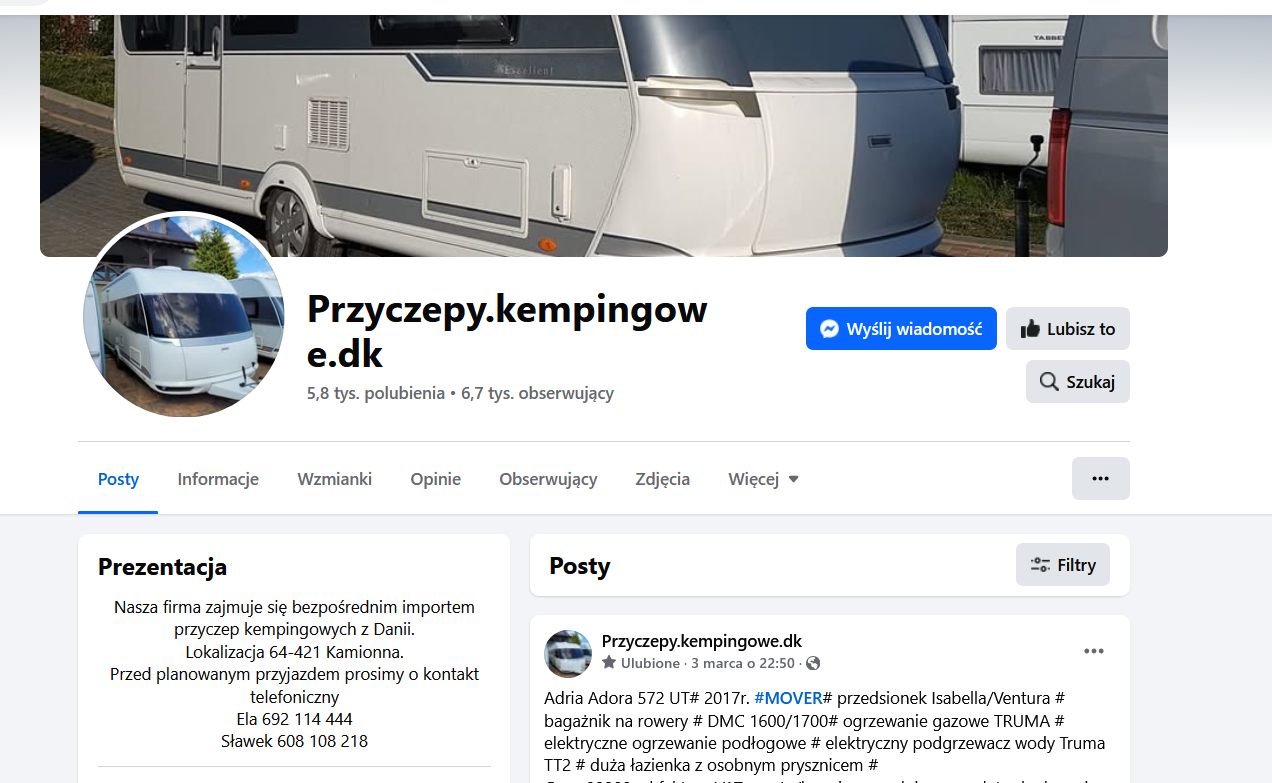Click the Messenger icon in Wyślij wiadomość

coord(829,329)
